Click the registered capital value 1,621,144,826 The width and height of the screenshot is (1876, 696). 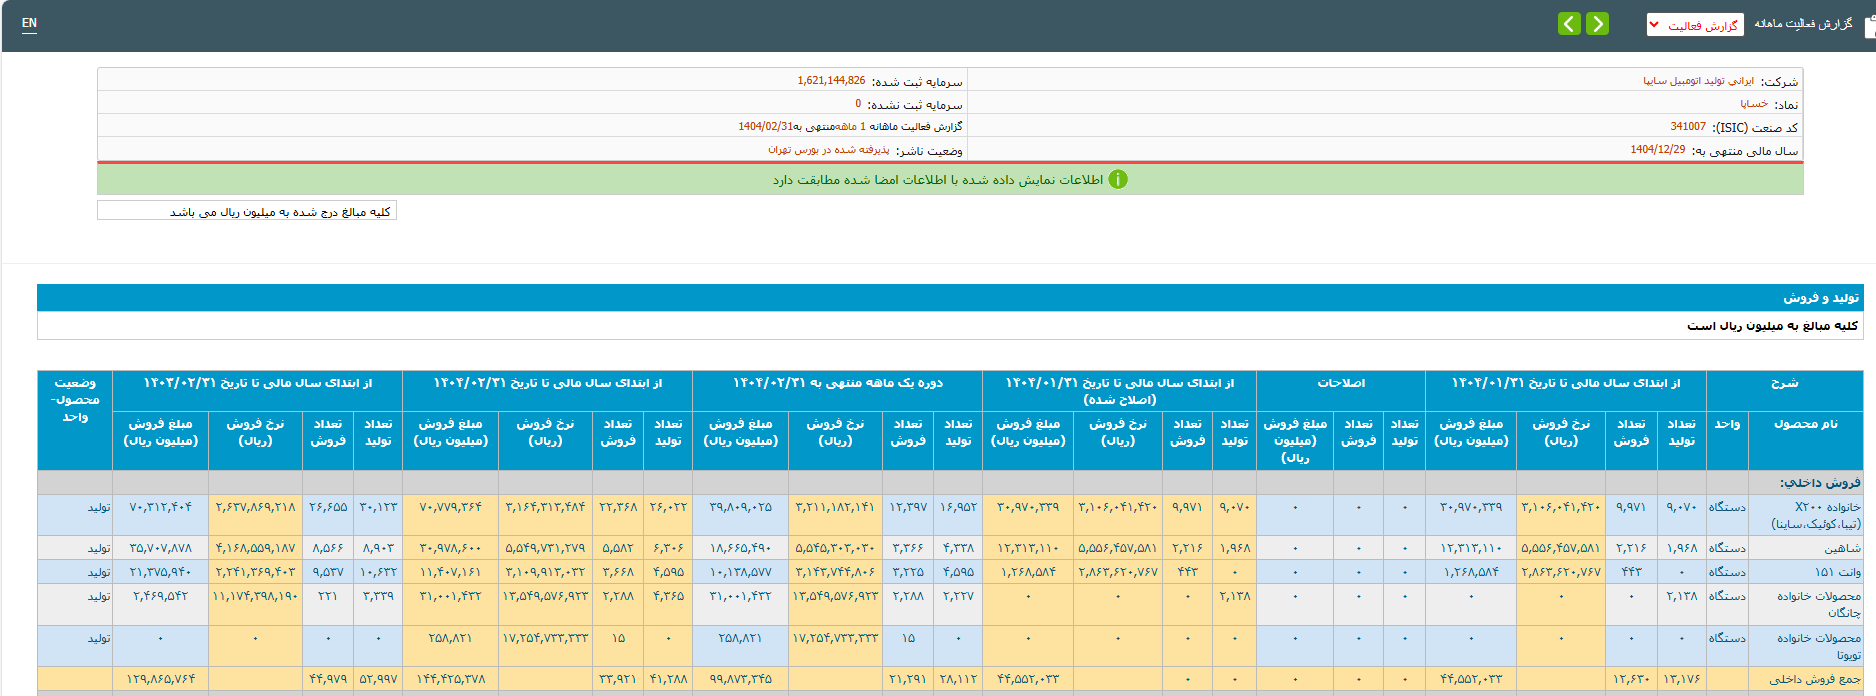(x=831, y=81)
